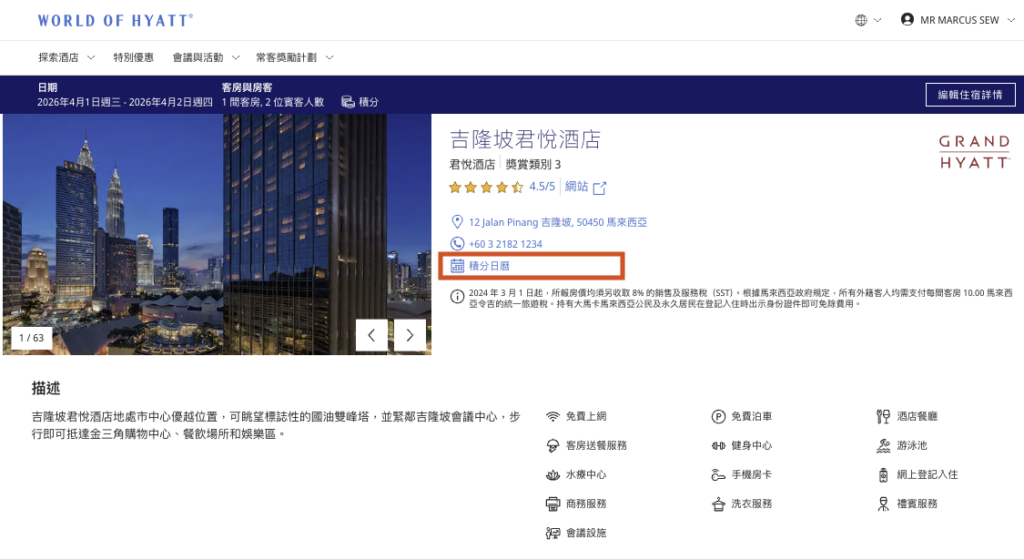Click the 編輯住宿詳情 button
Viewport: 1024px width, 560px height.
970,95
